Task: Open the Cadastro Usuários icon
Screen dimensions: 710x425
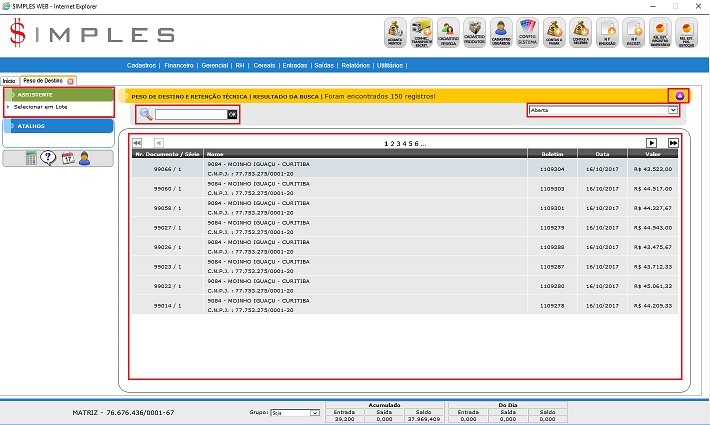Action: 501,33
